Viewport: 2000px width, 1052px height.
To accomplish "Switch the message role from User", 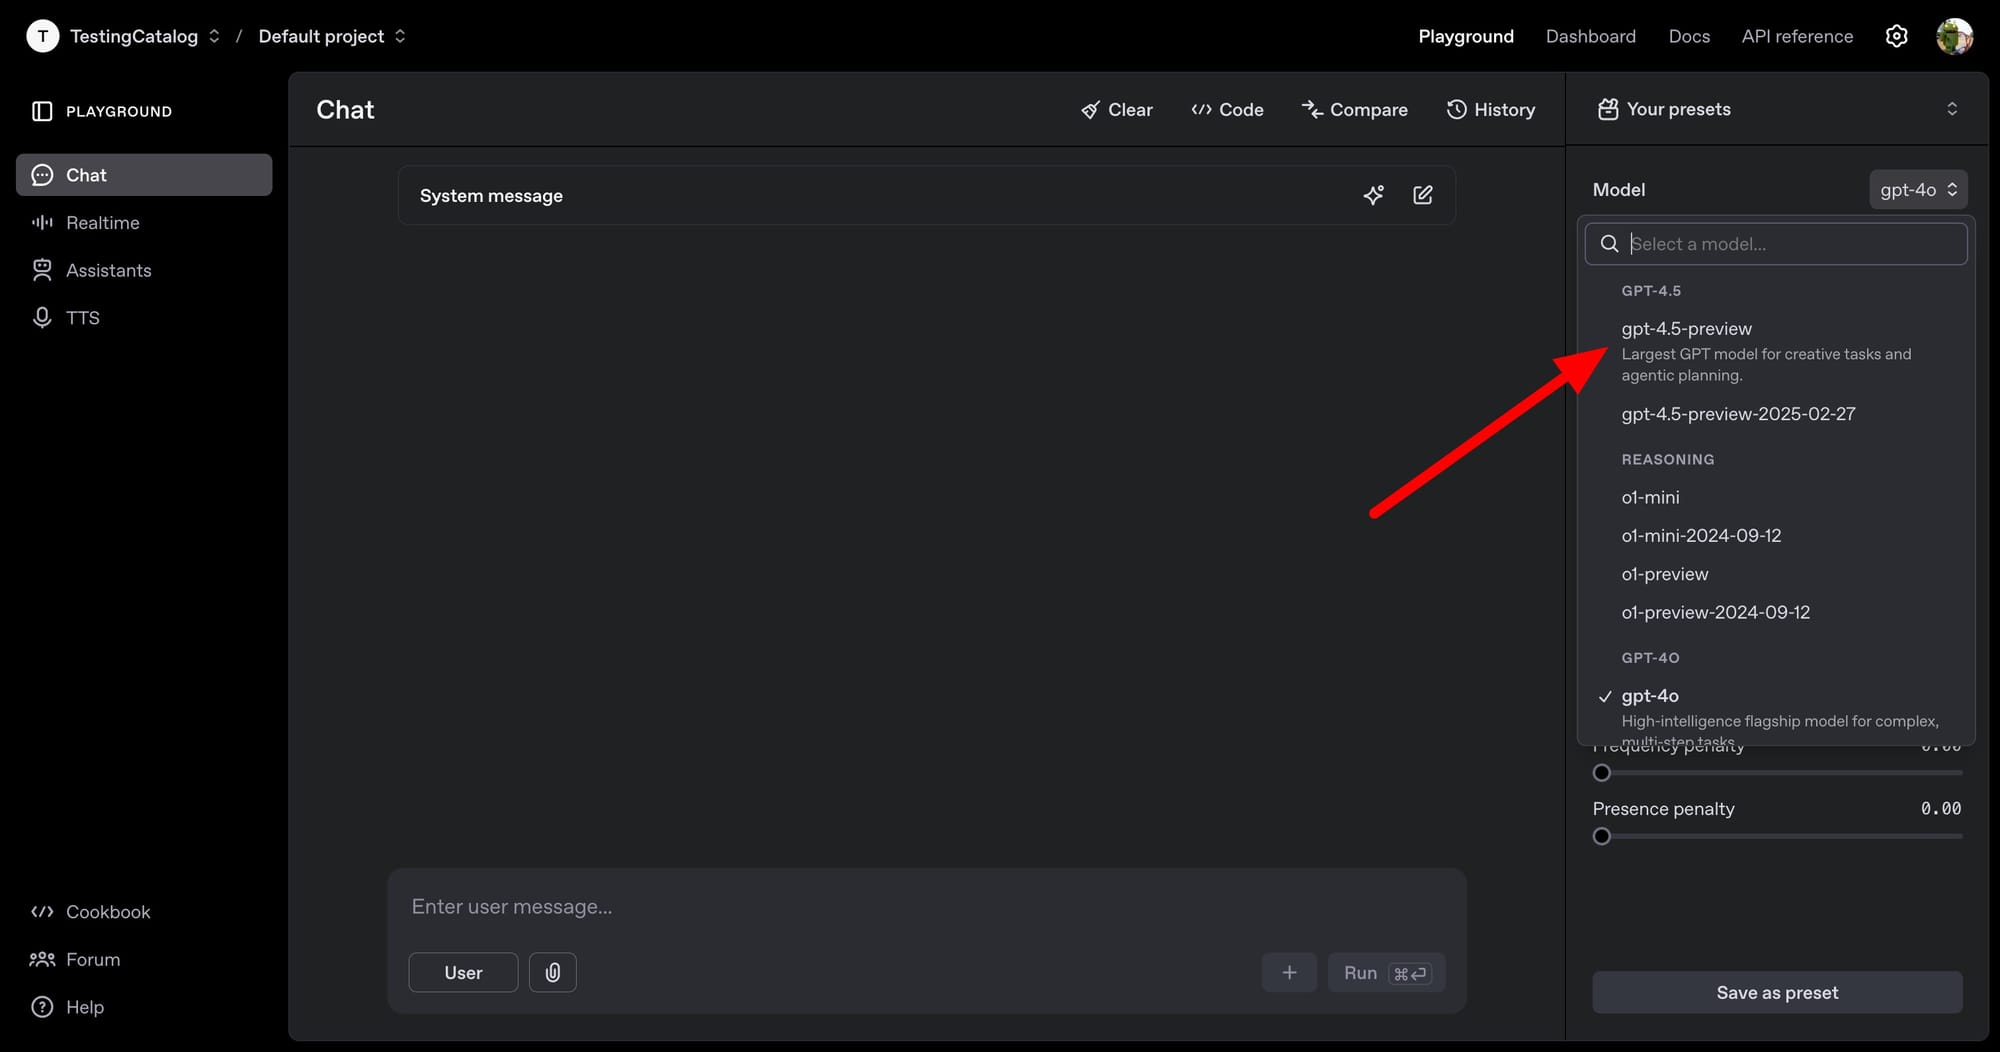I will click(463, 972).
